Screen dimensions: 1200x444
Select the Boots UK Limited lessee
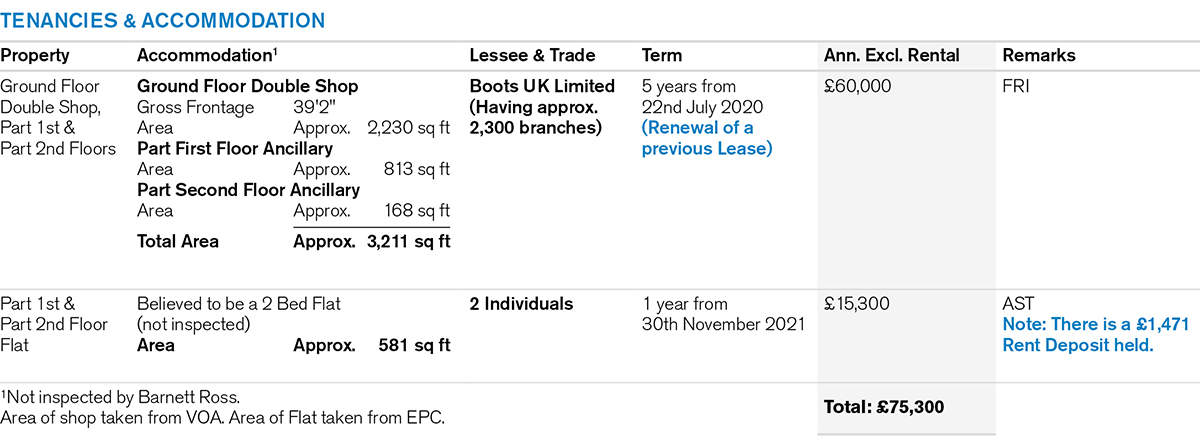[x=542, y=87]
